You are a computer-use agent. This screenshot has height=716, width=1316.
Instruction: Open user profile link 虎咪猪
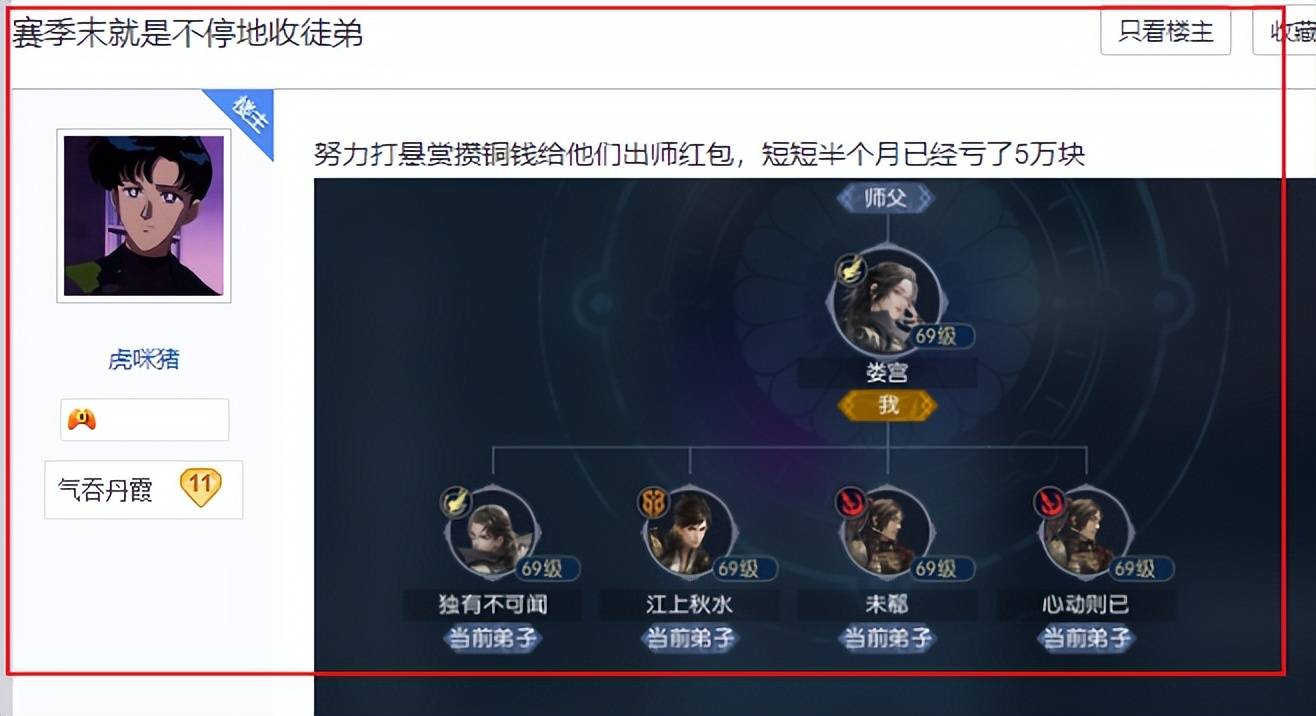(x=144, y=360)
